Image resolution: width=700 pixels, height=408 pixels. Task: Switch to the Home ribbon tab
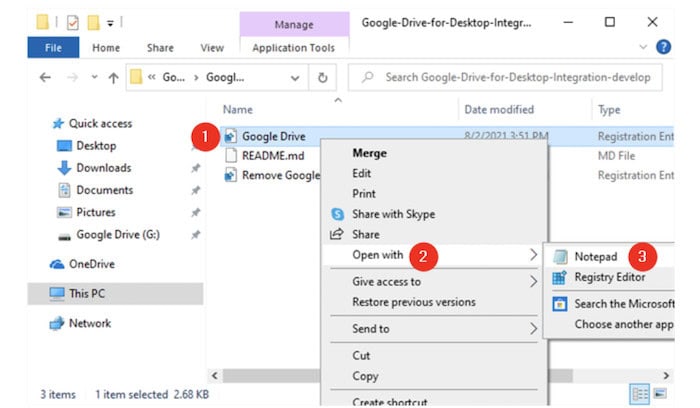click(106, 48)
